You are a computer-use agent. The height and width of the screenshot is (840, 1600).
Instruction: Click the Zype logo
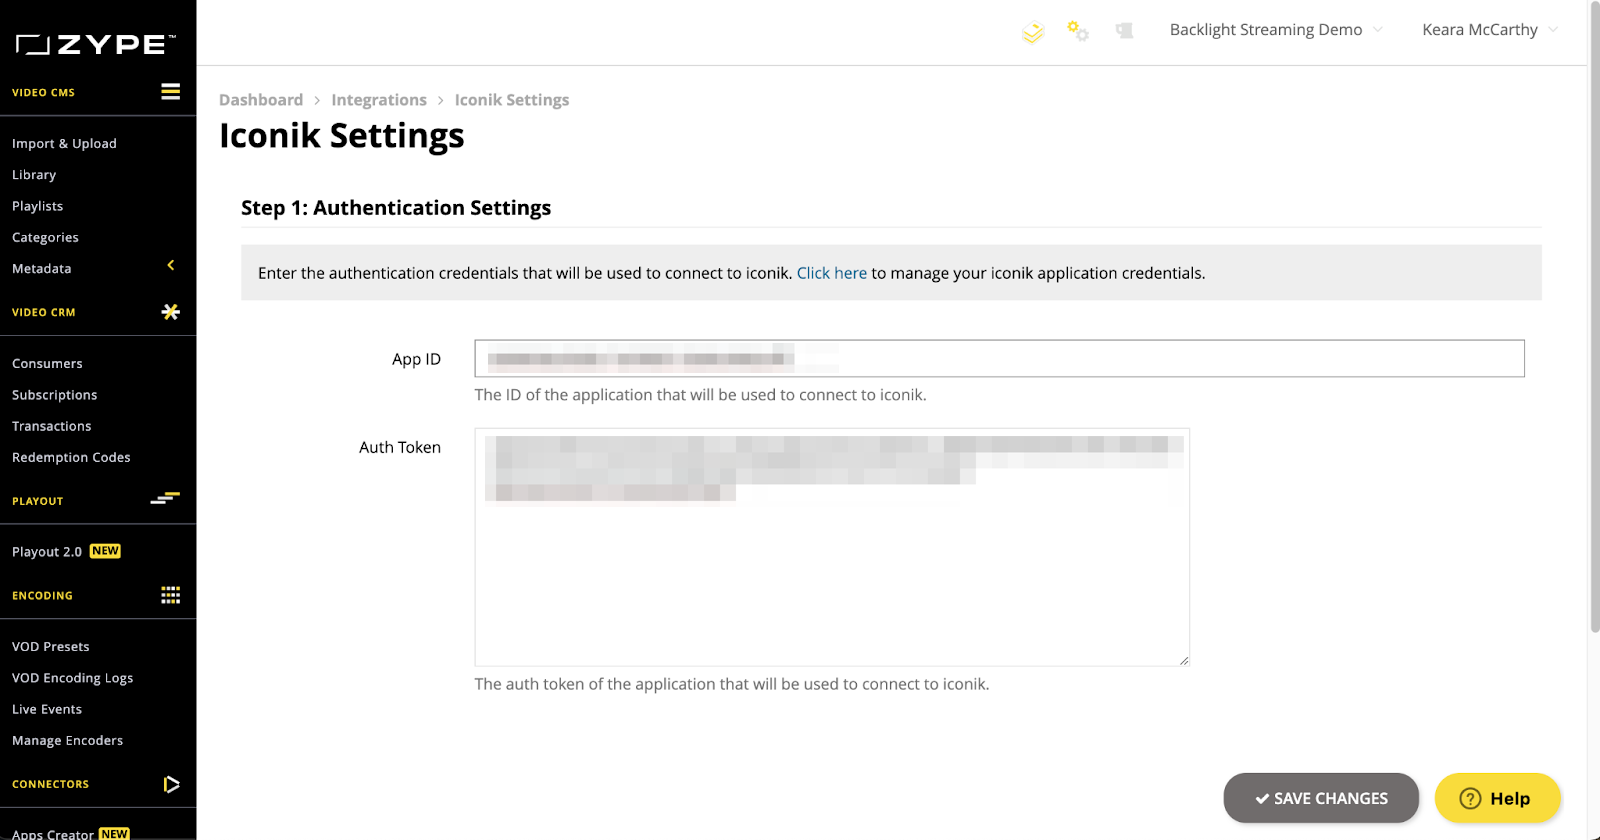pyautogui.click(x=96, y=44)
